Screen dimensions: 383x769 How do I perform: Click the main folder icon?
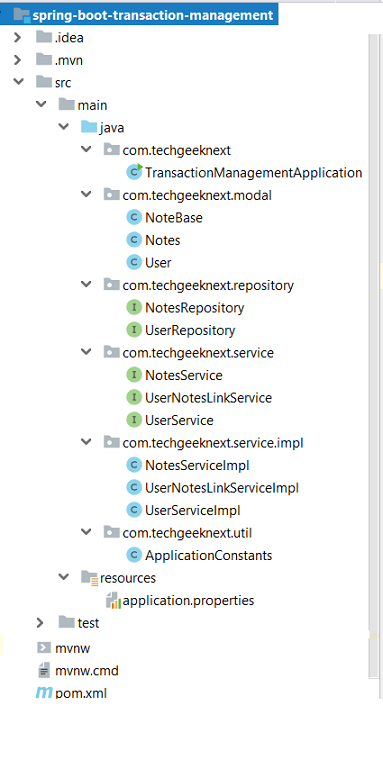point(66,105)
